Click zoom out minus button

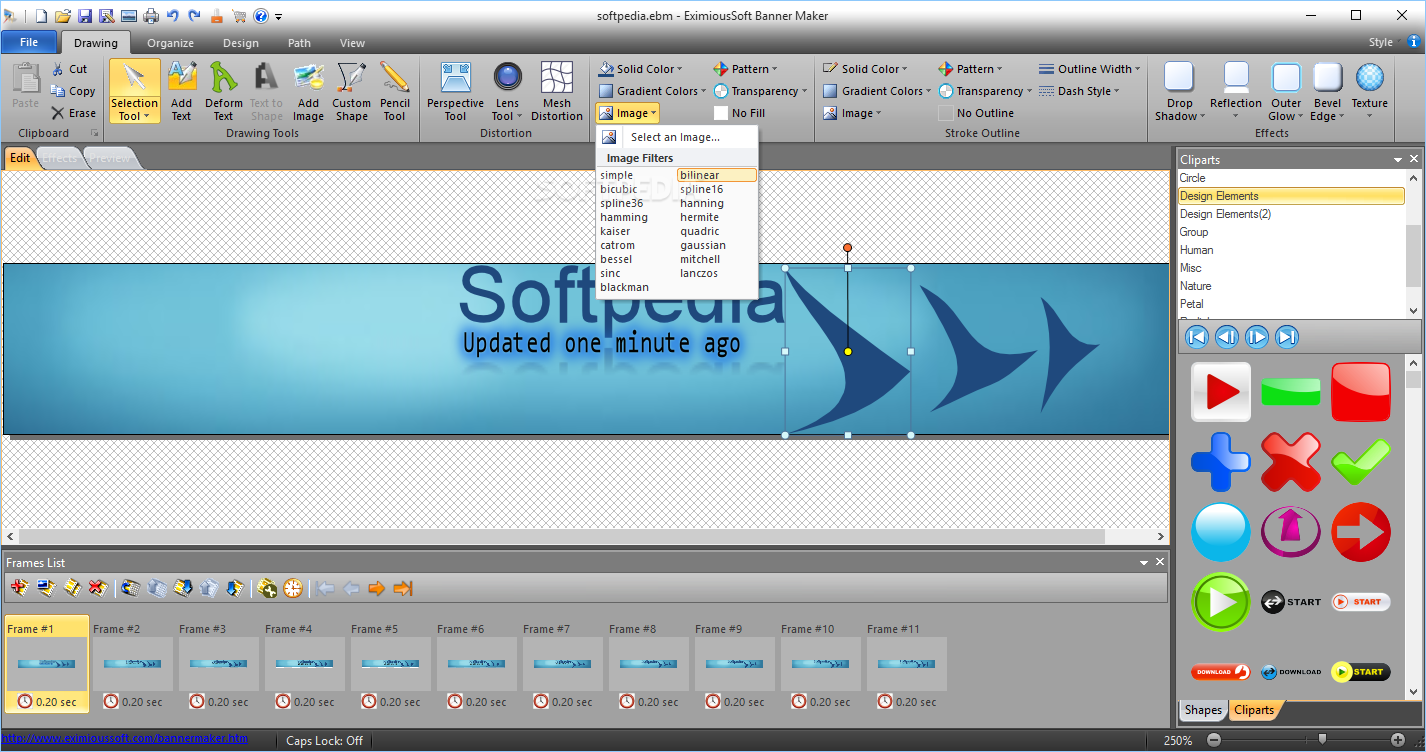pyautogui.click(x=1214, y=740)
